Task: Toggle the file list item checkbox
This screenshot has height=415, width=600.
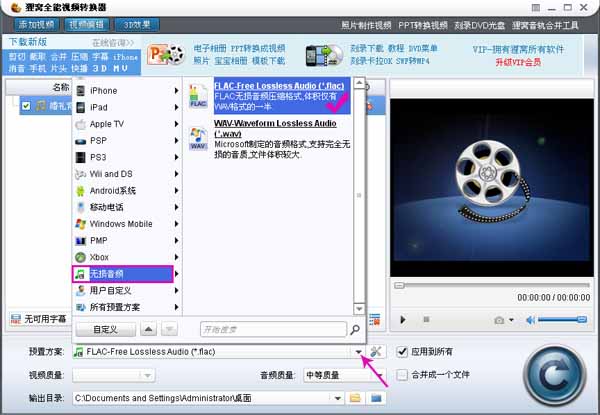Action: (x=26, y=106)
